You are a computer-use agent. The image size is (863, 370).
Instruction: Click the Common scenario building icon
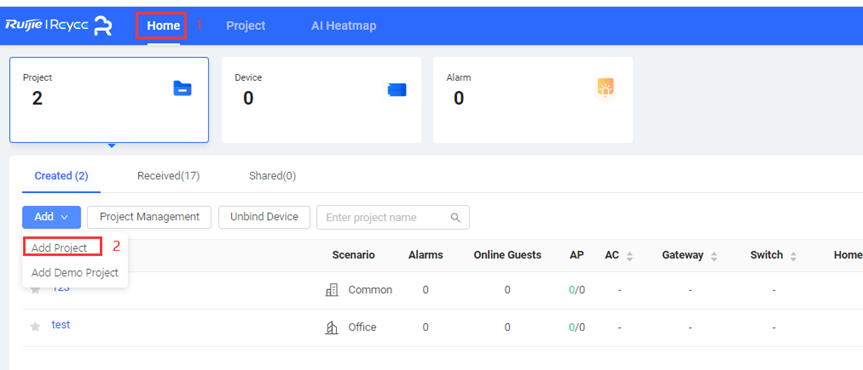click(332, 290)
